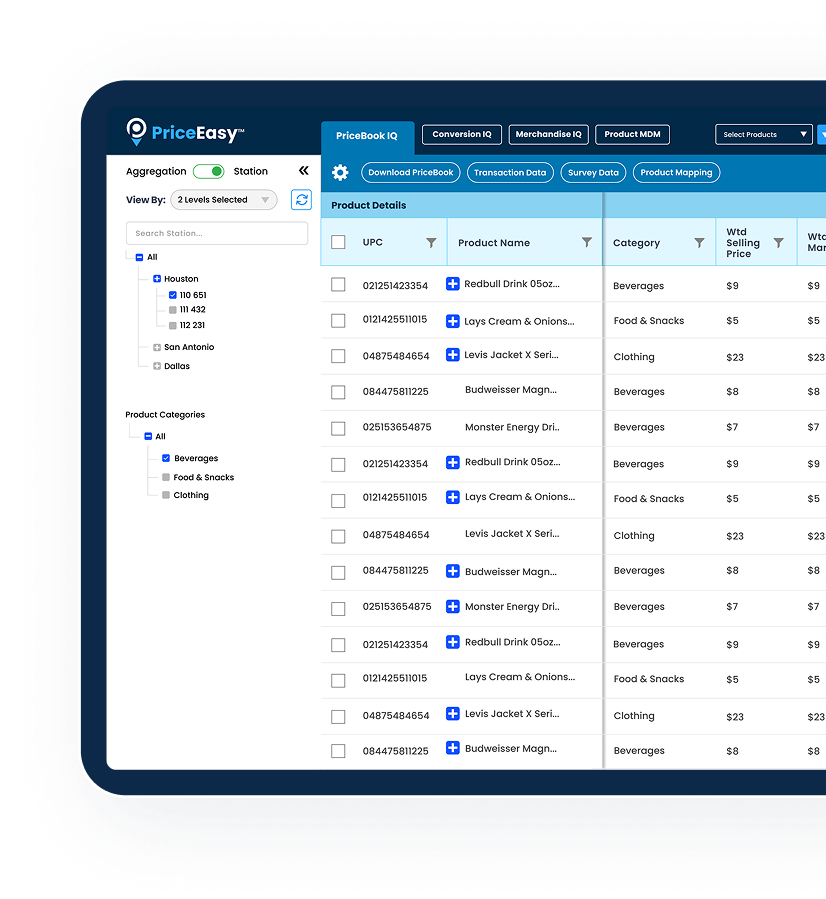Open the Category column filter
Screen dimensions: 826x899
699,243
